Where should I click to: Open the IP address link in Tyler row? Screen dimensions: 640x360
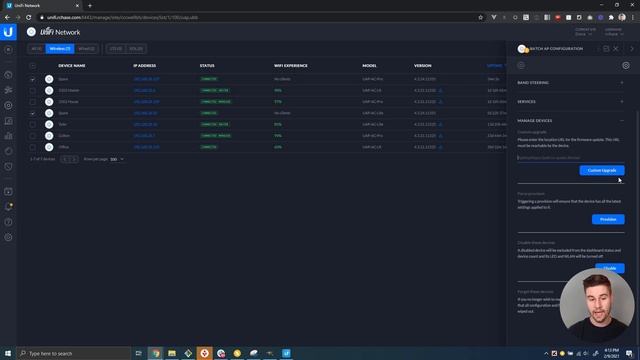click(x=145, y=124)
